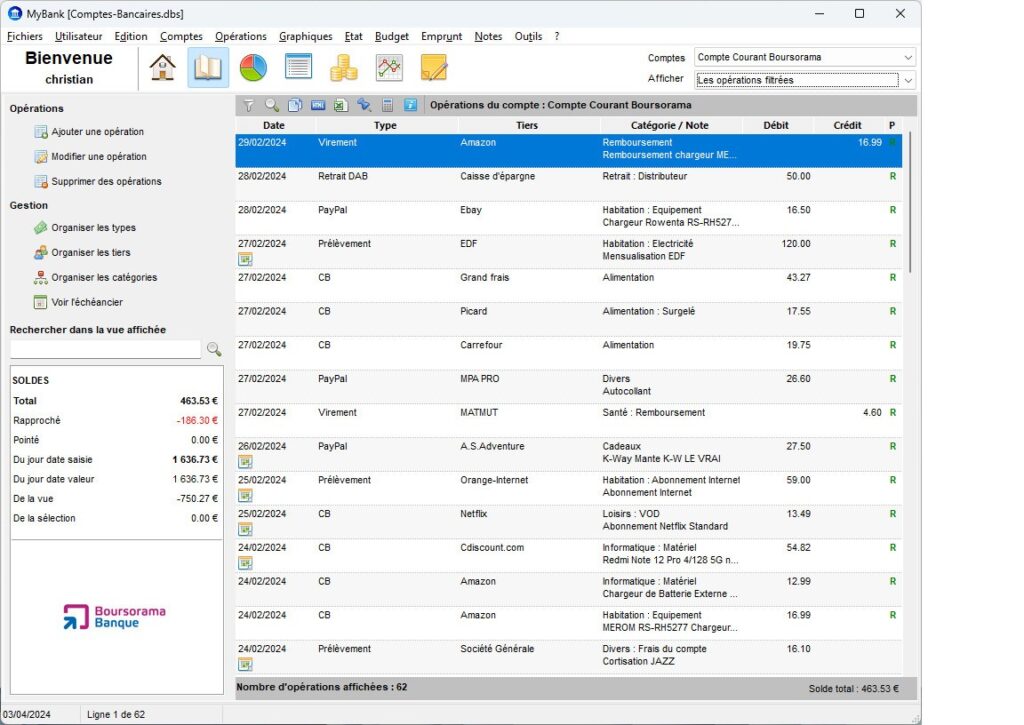Click calendar icon in Société Générale row
Viewport: 1024px width, 725px height.
point(245,664)
